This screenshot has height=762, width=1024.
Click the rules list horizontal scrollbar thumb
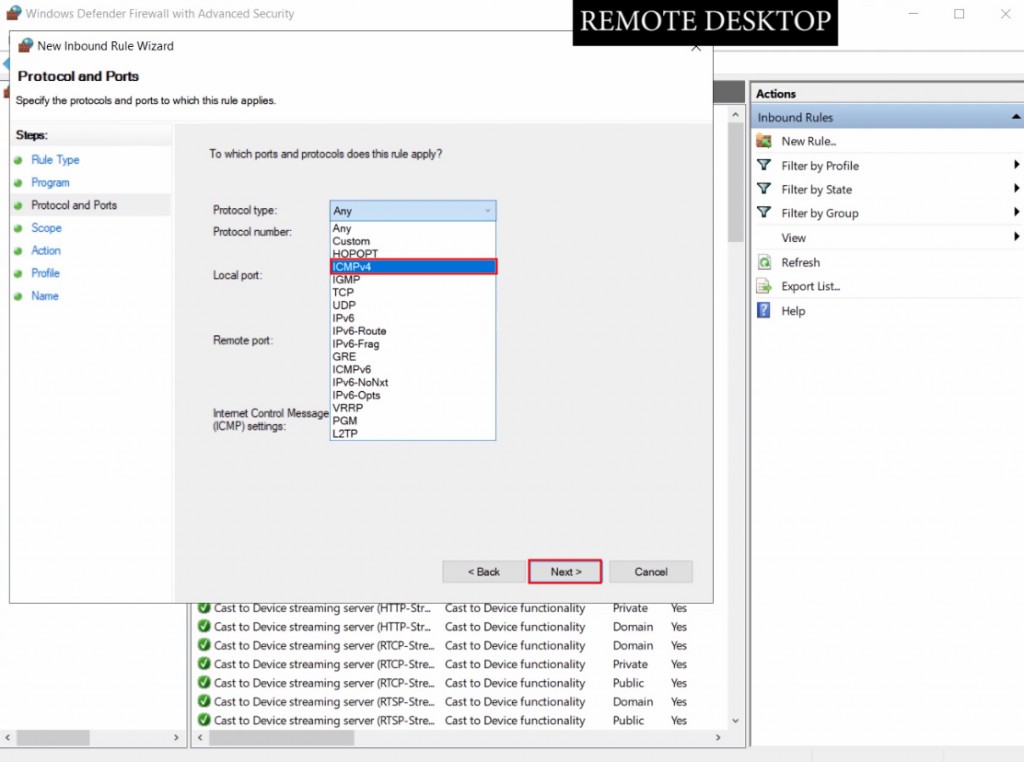pos(281,737)
